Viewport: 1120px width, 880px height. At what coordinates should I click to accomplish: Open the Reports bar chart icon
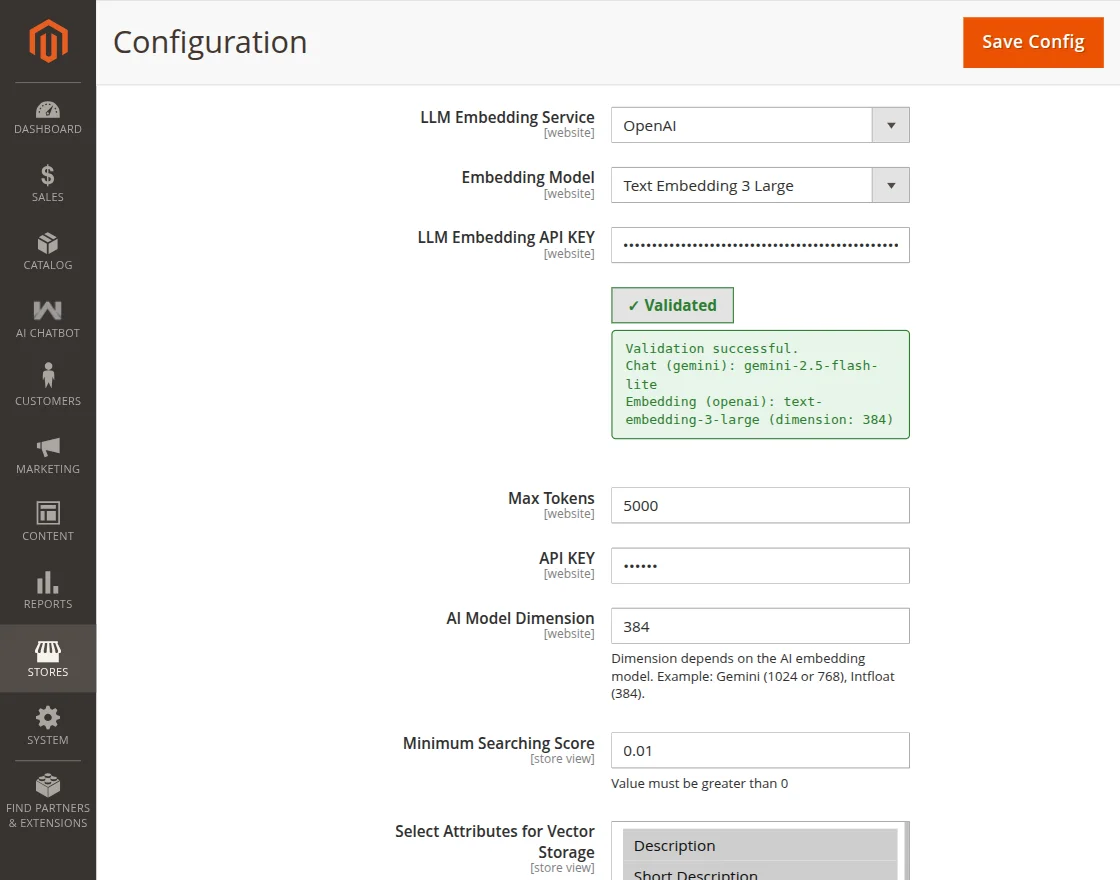coord(48,582)
